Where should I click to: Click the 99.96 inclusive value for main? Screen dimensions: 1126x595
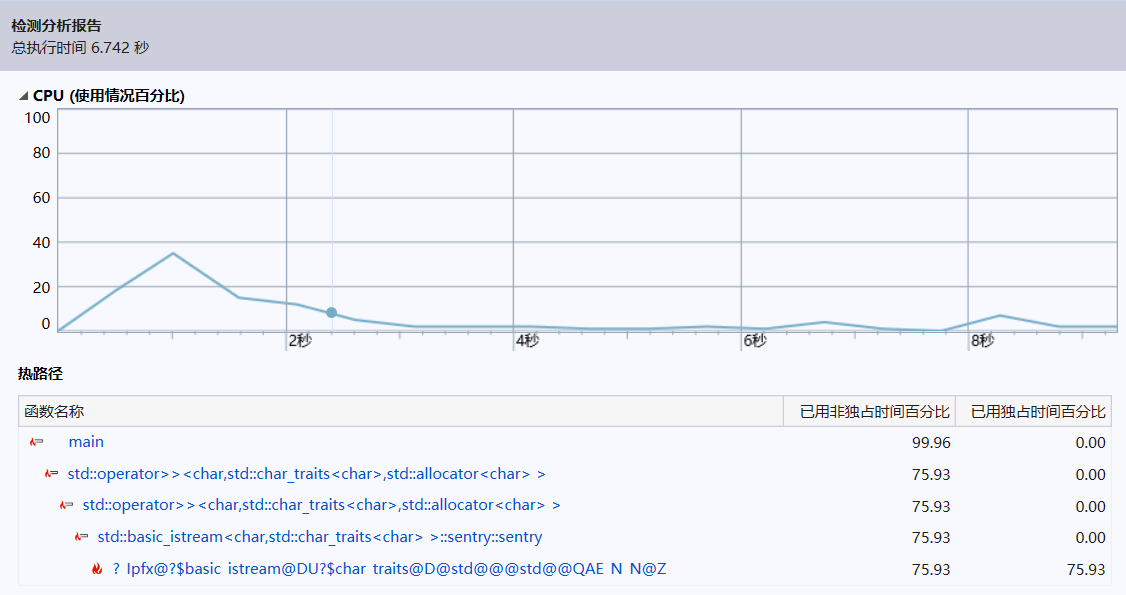coord(931,443)
